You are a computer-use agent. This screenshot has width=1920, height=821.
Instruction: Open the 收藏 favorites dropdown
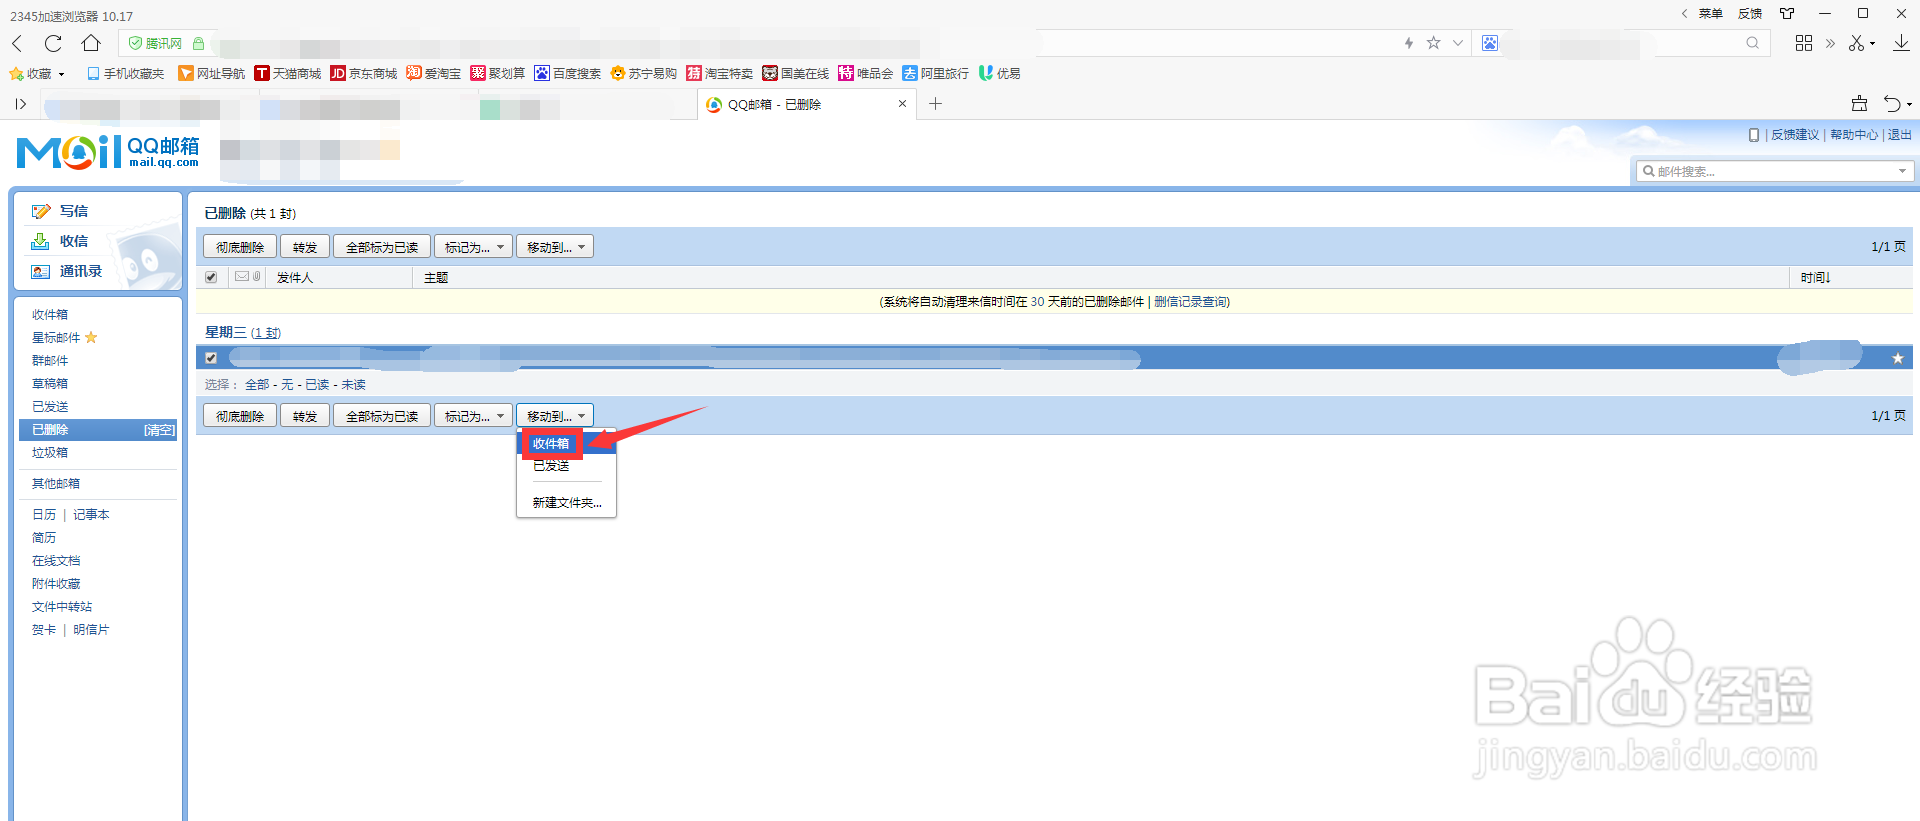click(x=38, y=73)
